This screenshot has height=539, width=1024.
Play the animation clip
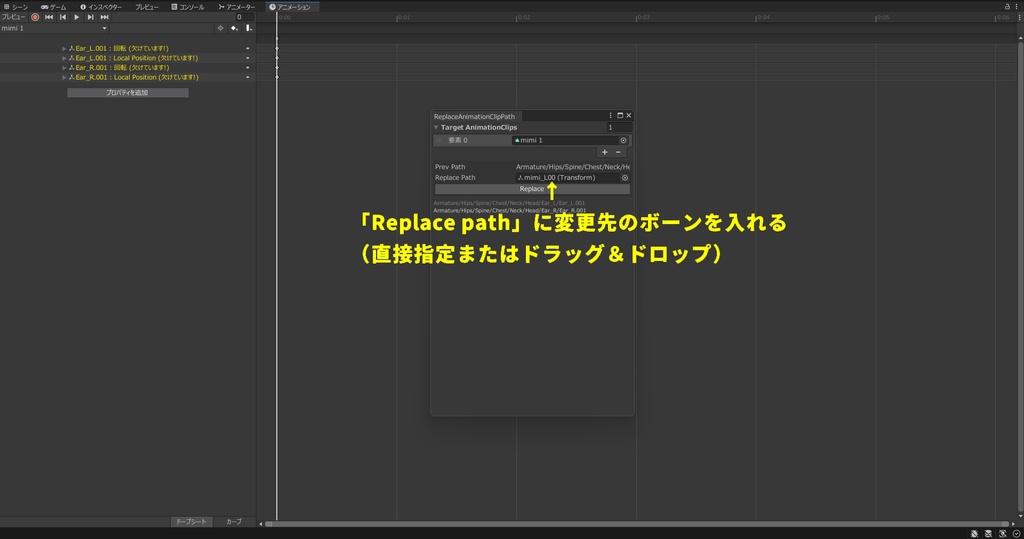pyautogui.click(x=76, y=17)
